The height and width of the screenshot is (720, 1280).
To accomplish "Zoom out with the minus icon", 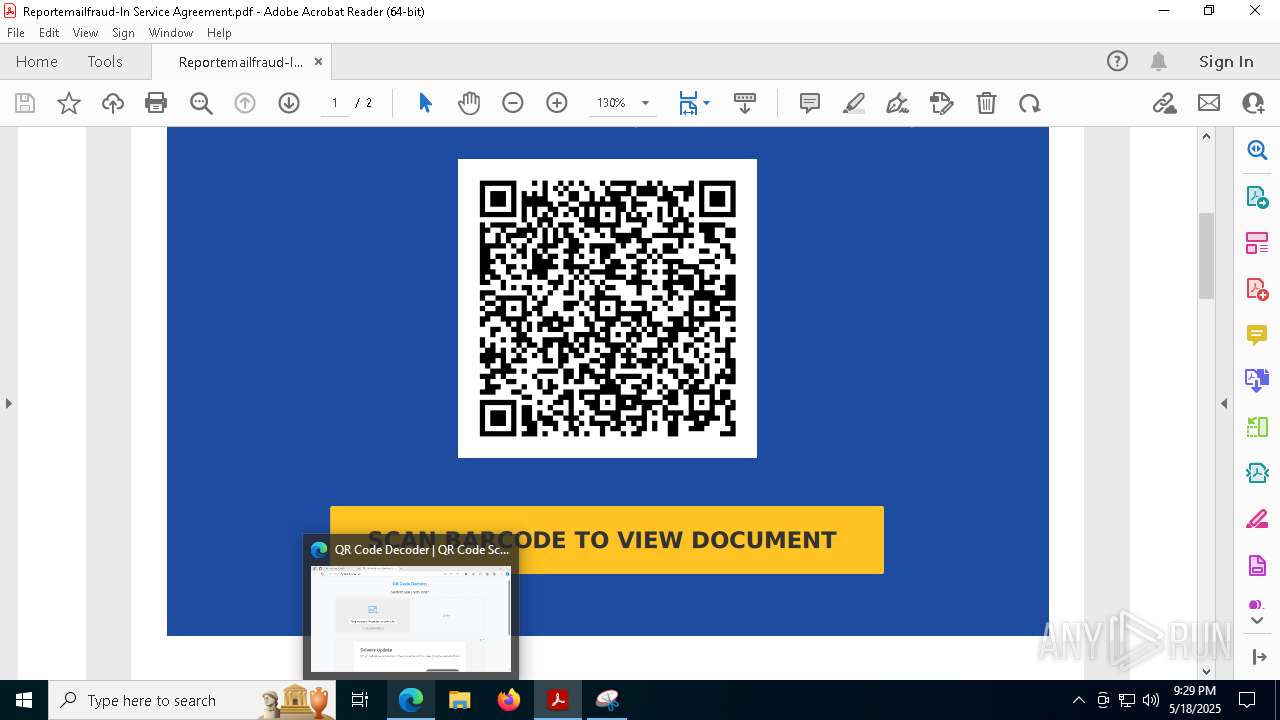I will [x=513, y=103].
